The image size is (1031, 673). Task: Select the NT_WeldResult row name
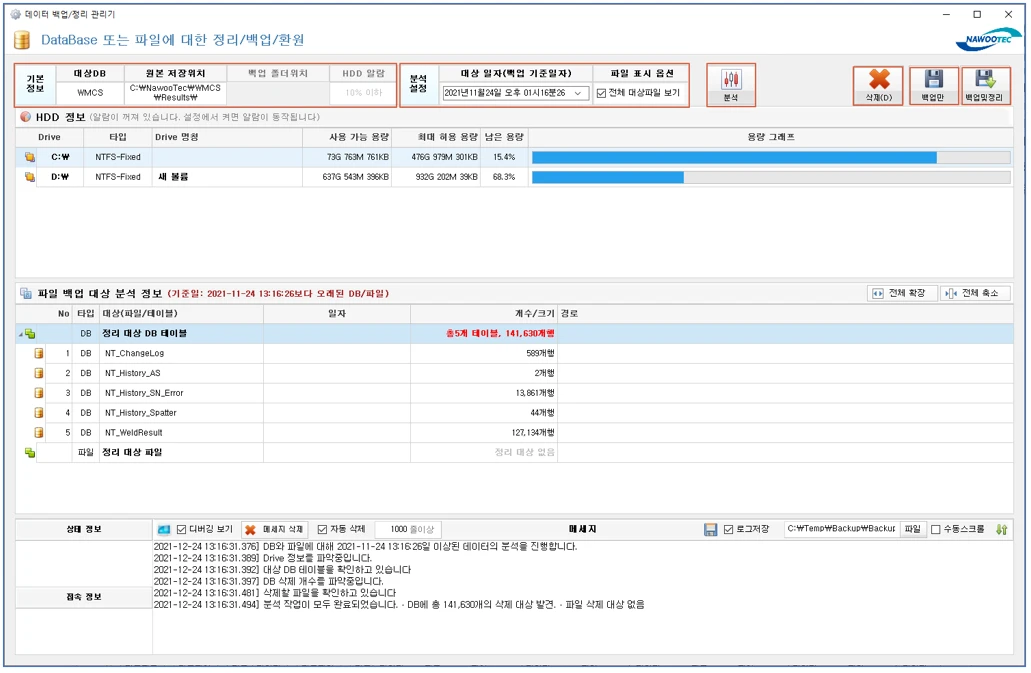[133, 432]
